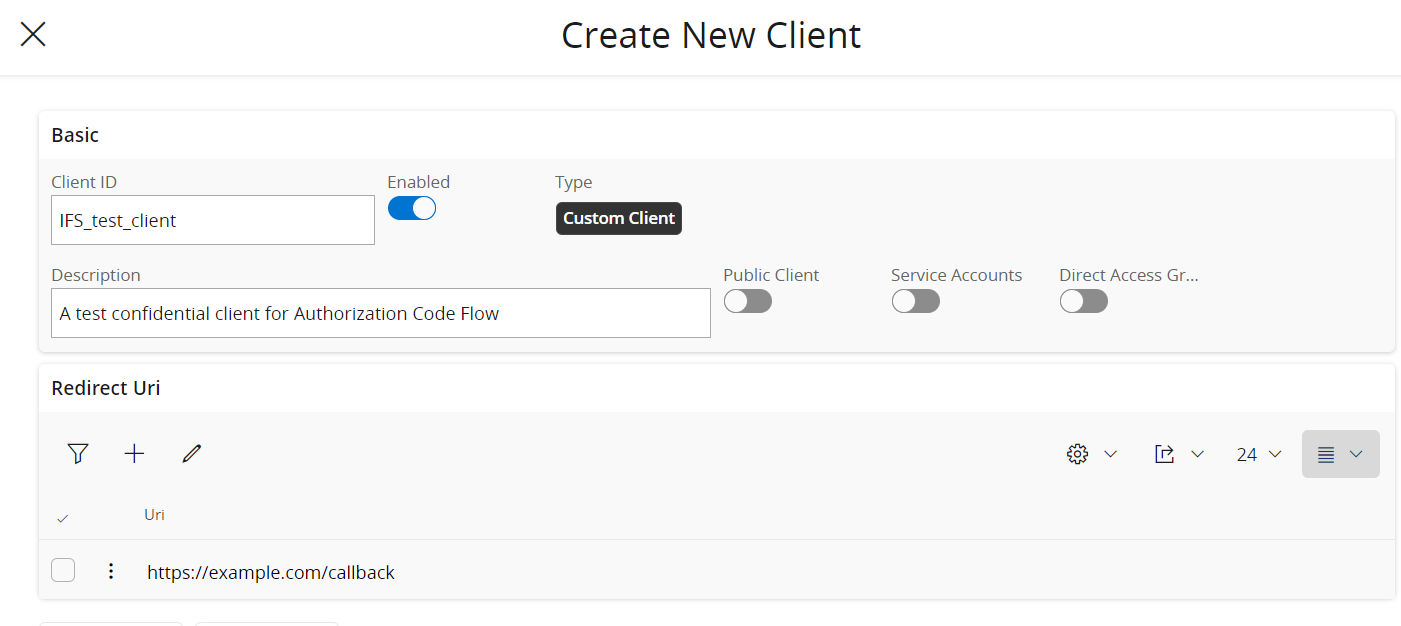Add a new redirect URI with the plus icon
This screenshot has height=626, width=1401.
pyautogui.click(x=134, y=453)
